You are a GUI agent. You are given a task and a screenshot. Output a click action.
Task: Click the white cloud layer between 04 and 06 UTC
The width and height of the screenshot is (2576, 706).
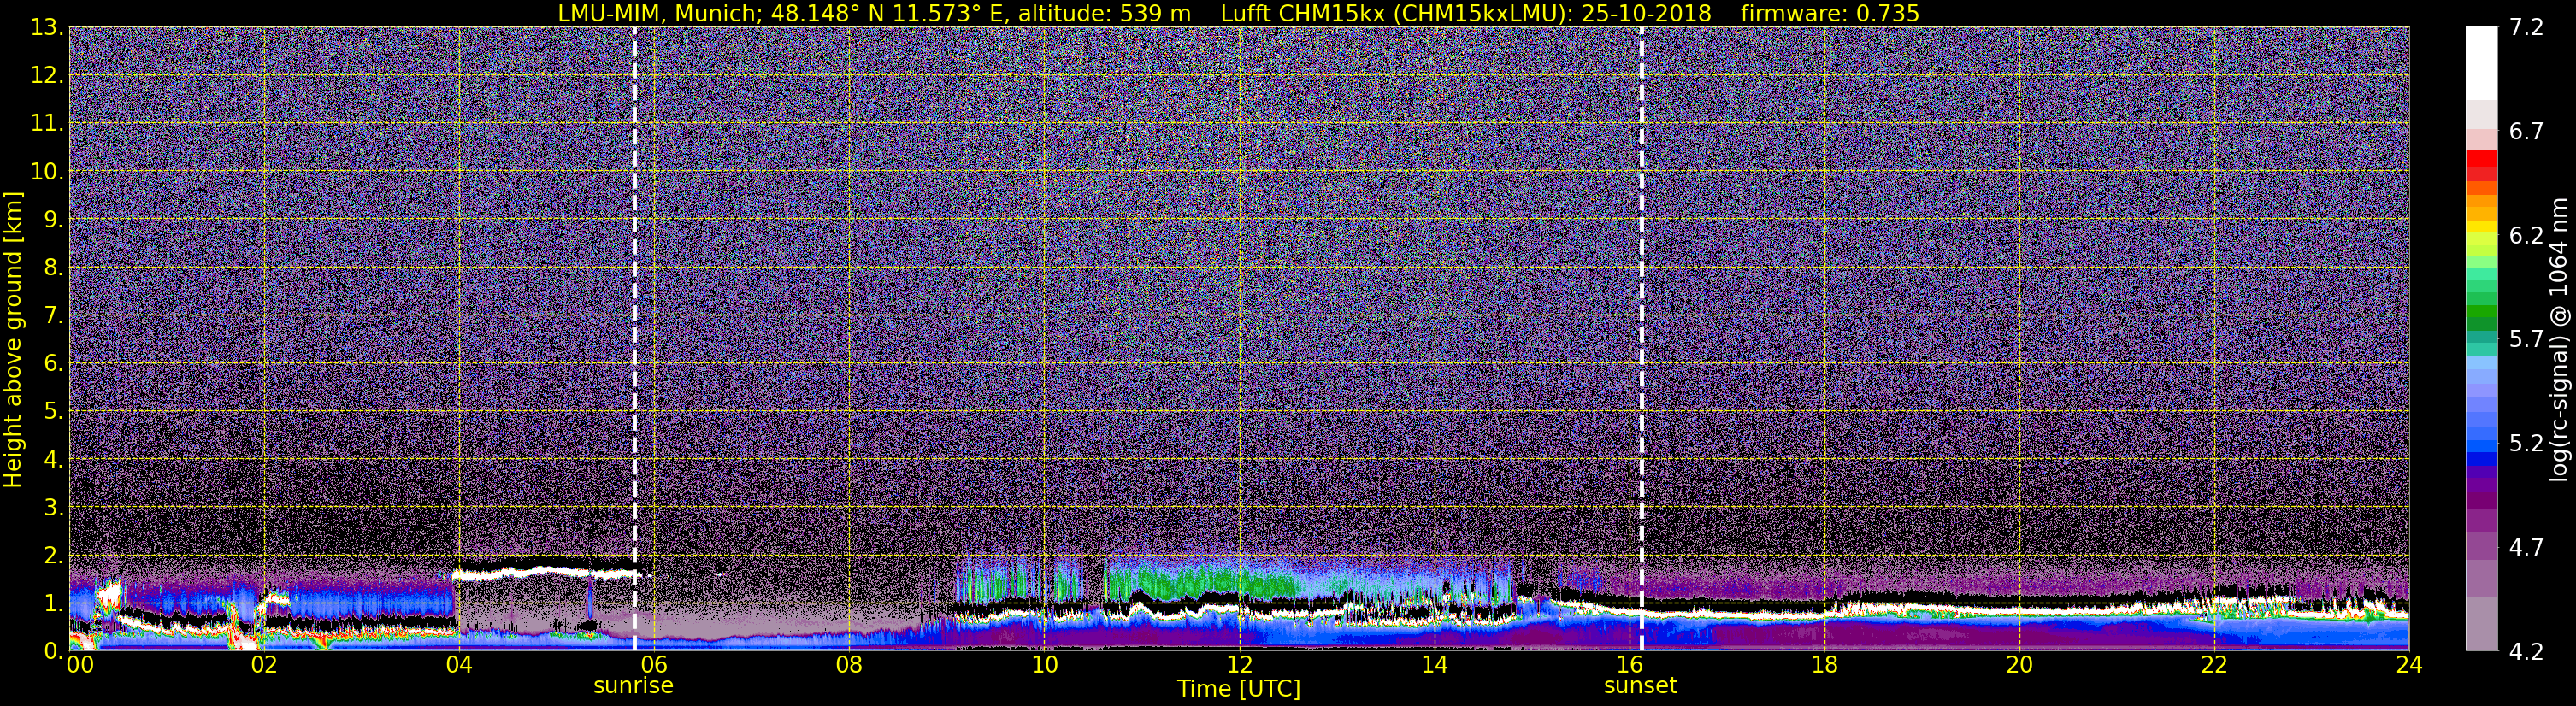pyautogui.click(x=545, y=573)
